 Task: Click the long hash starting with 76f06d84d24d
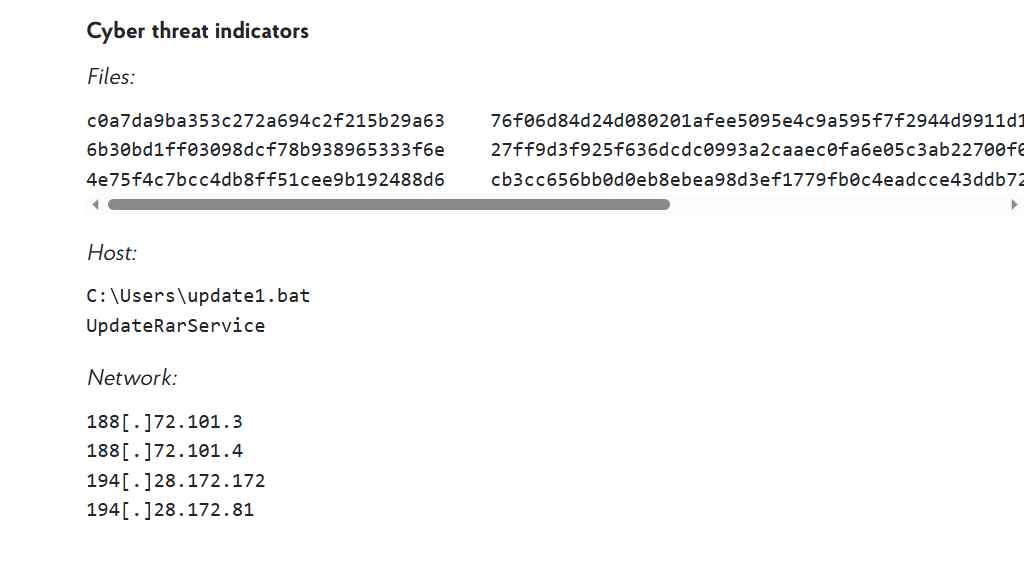click(757, 121)
